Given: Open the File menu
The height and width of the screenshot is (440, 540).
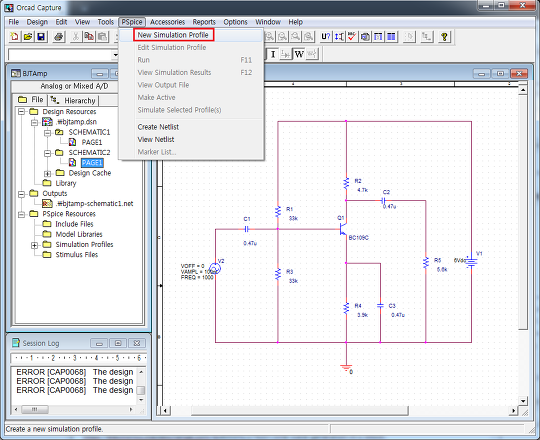Looking at the screenshot, I should (x=13, y=22).
